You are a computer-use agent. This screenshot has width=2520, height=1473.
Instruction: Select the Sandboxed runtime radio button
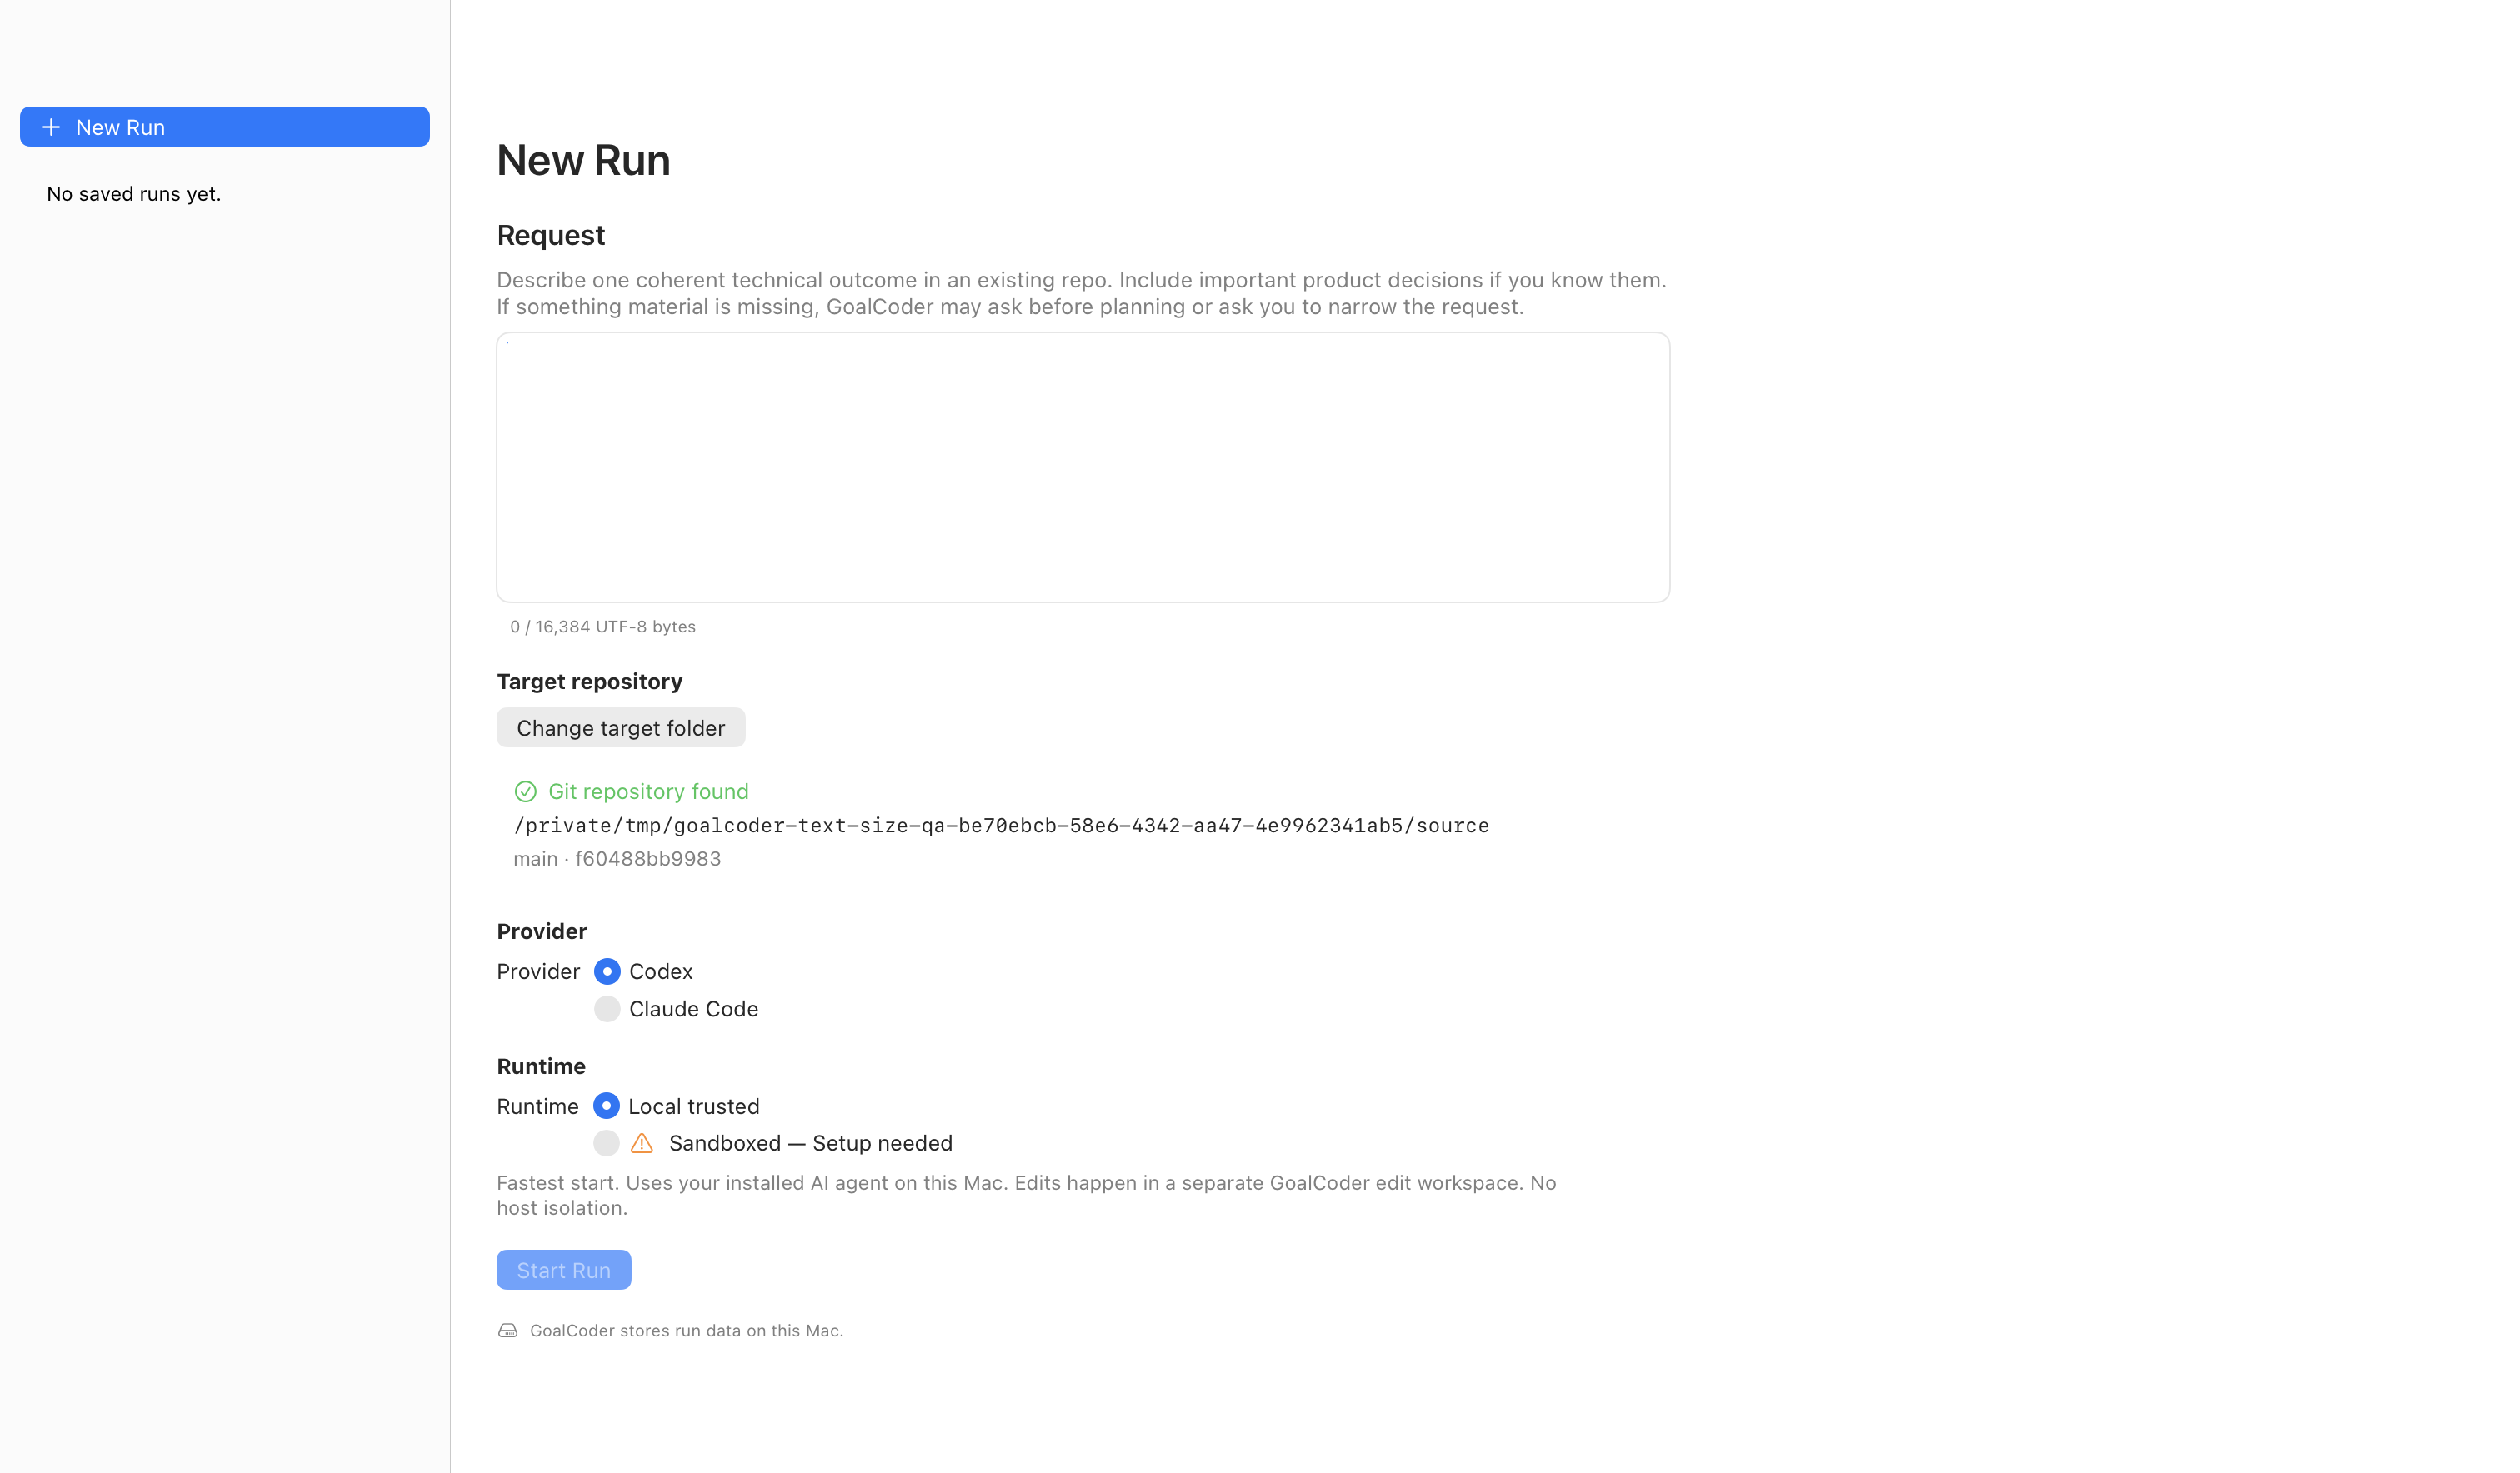(x=606, y=1143)
